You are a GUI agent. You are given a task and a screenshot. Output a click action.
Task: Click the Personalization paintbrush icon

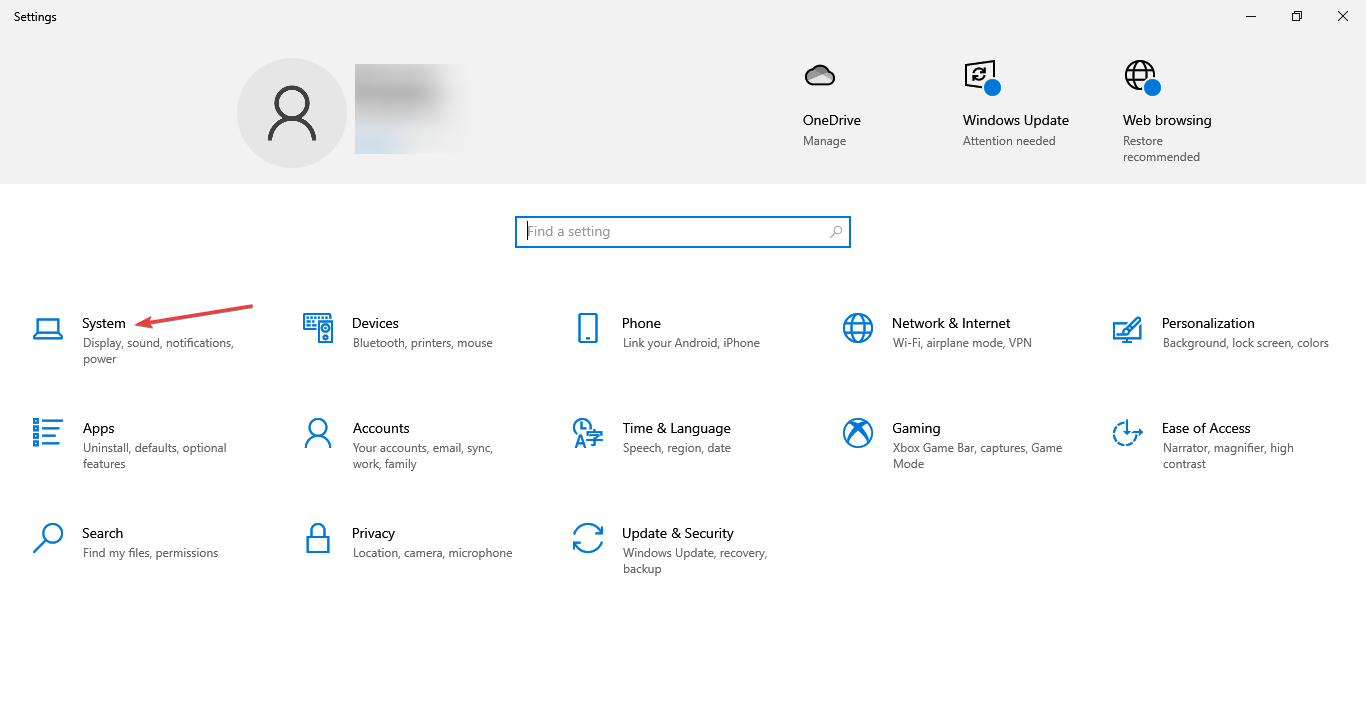click(1127, 329)
